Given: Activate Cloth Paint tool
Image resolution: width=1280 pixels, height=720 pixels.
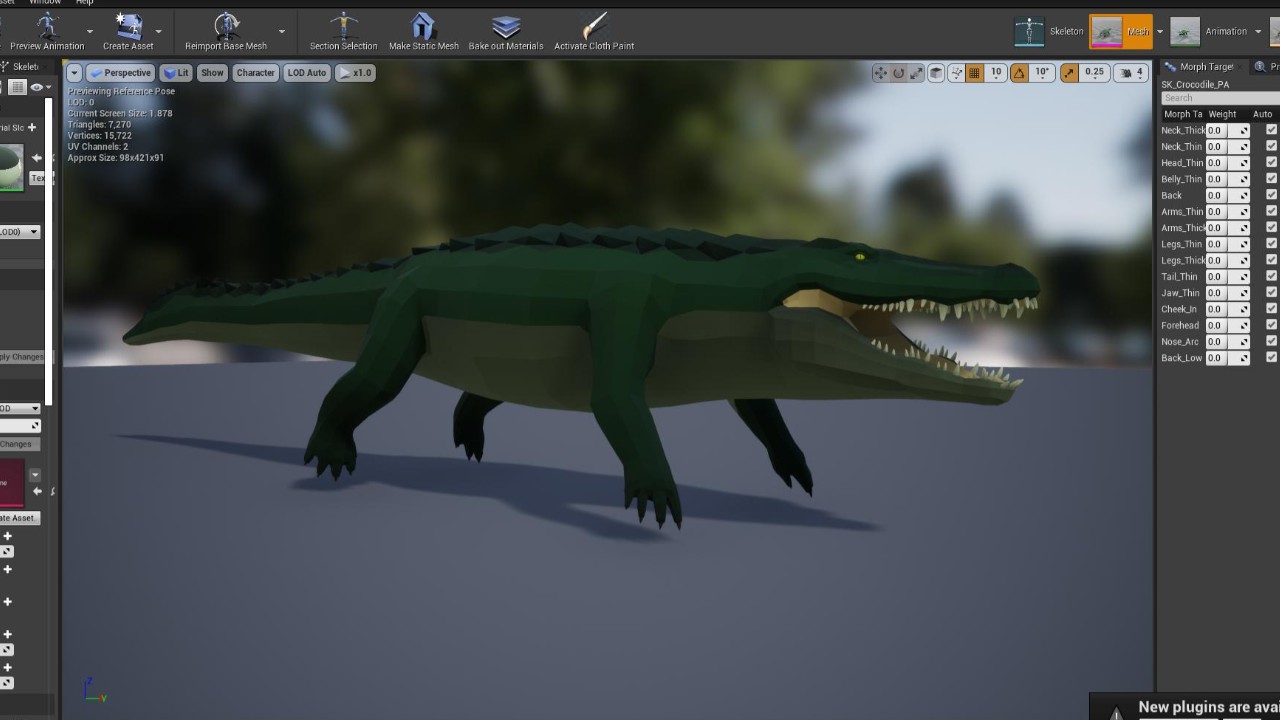Looking at the screenshot, I should tap(594, 27).
